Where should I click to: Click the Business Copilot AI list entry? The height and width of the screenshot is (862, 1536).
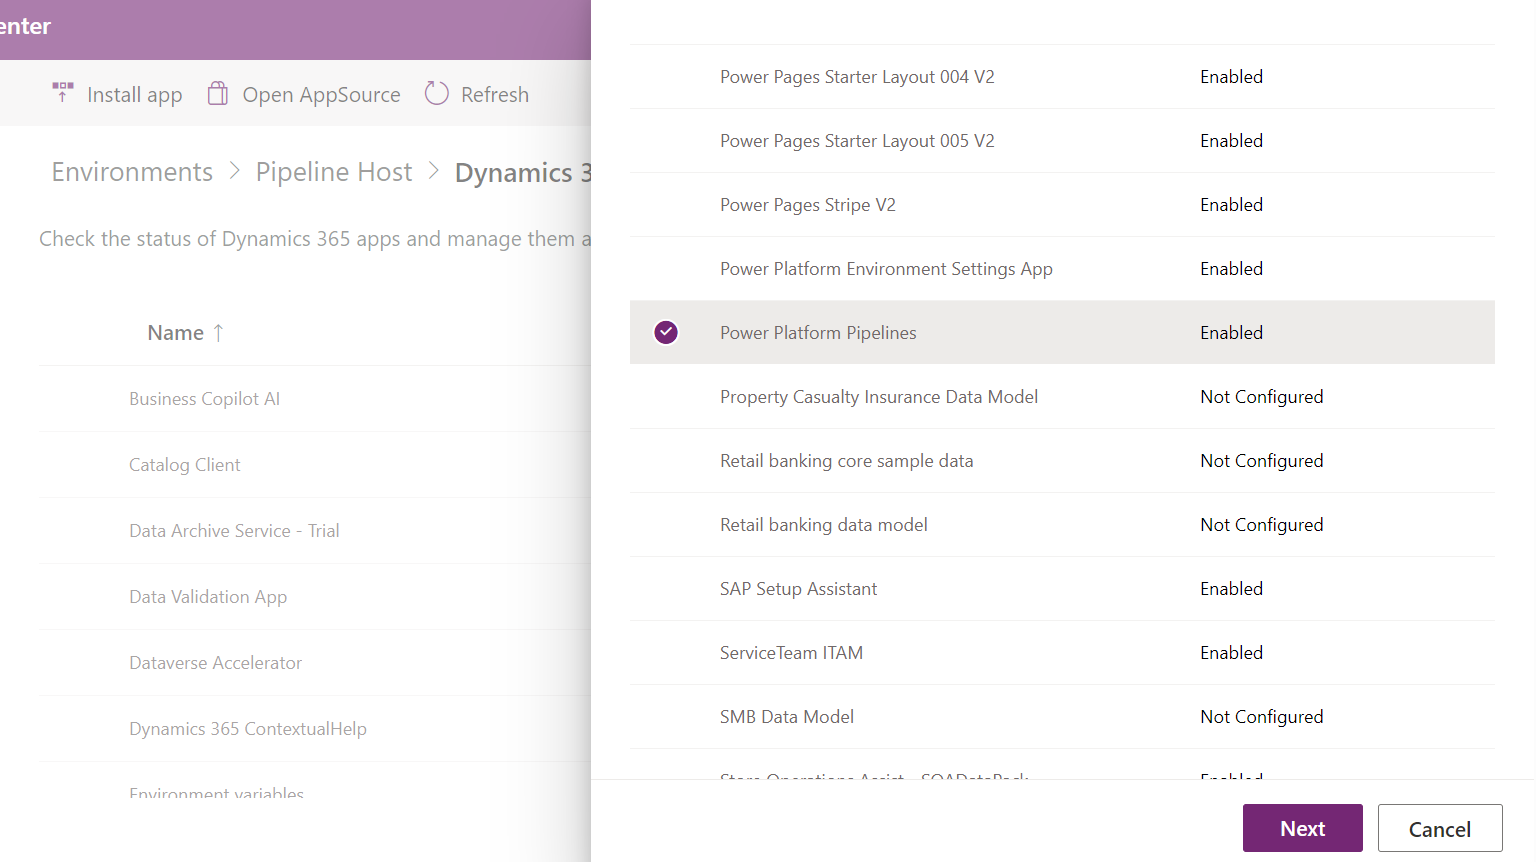pyautogui.click(x=204, y=398)
